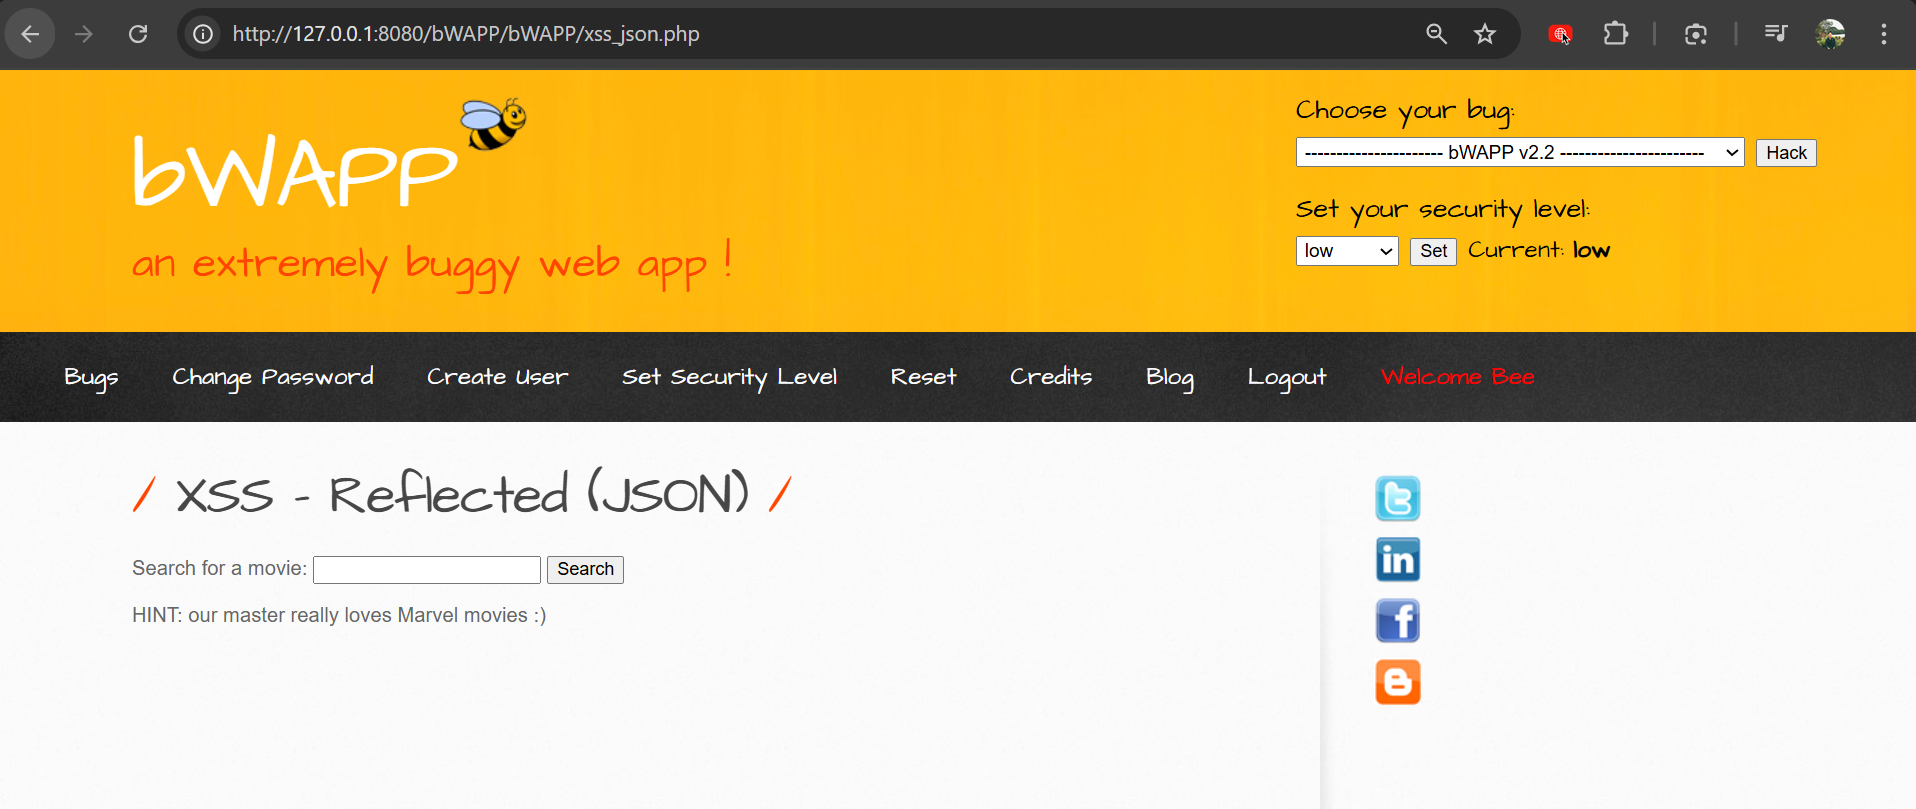Open the browser extensions puzzle icon
The width and height of the screenshot is (1916, 809).
click(x=1615, y=34)
